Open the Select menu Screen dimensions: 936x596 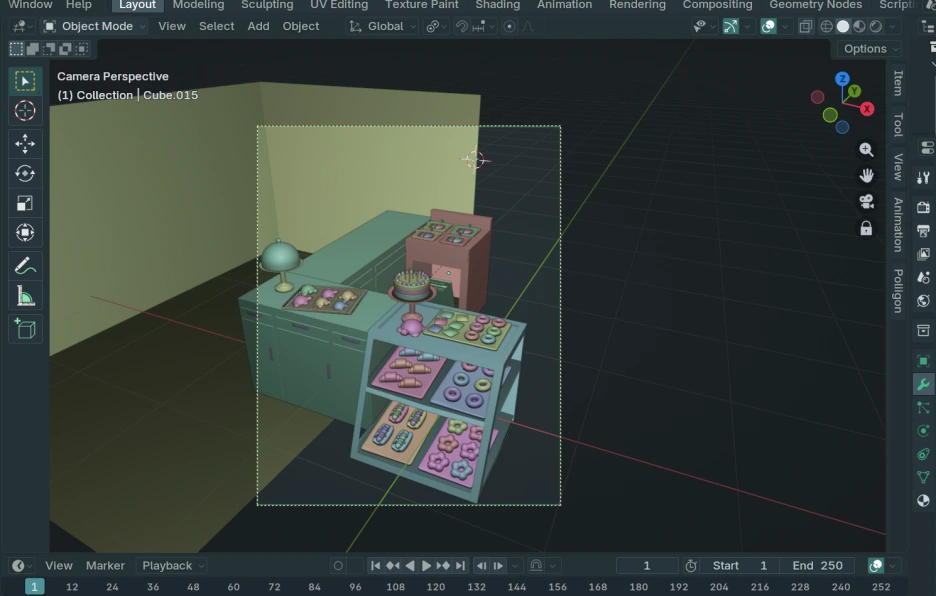(x=216, y=26)
